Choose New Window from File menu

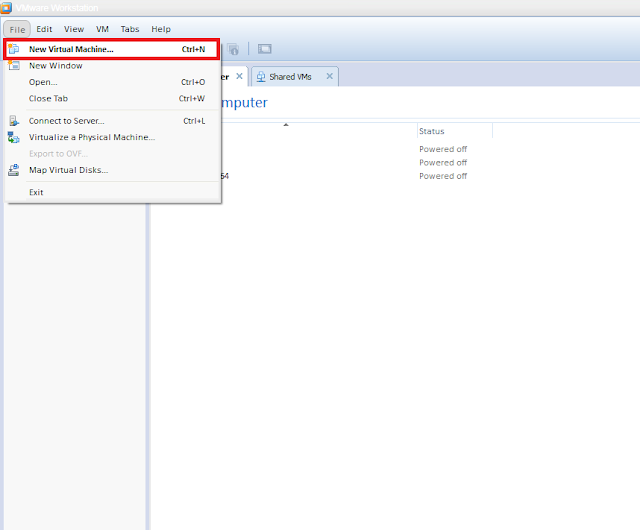pyautogui.click(x=112, y=66)
